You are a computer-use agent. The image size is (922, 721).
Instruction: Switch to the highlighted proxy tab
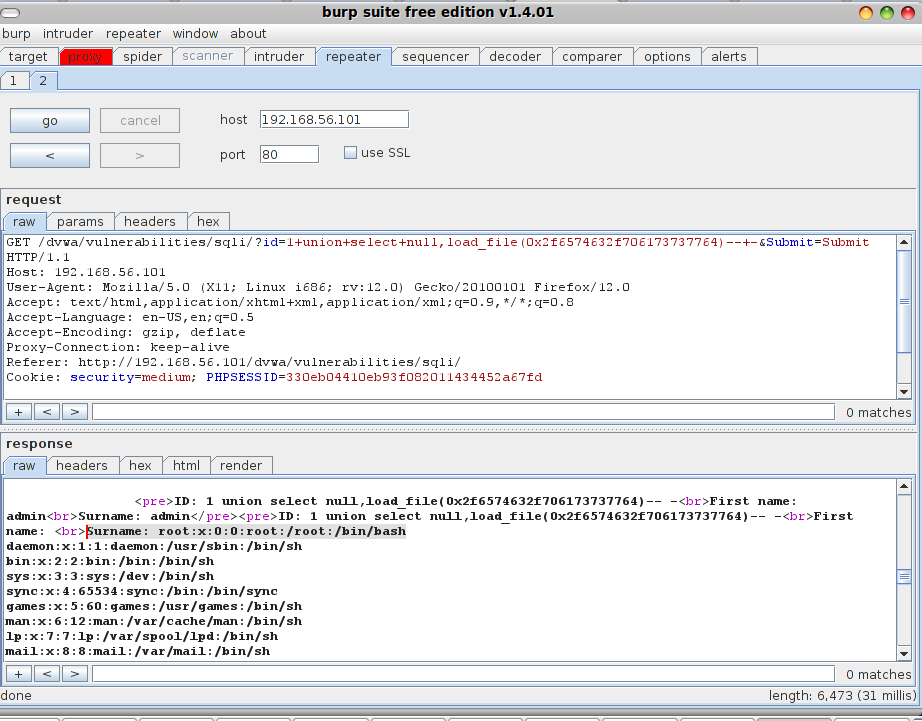click(x=85, y=56)
